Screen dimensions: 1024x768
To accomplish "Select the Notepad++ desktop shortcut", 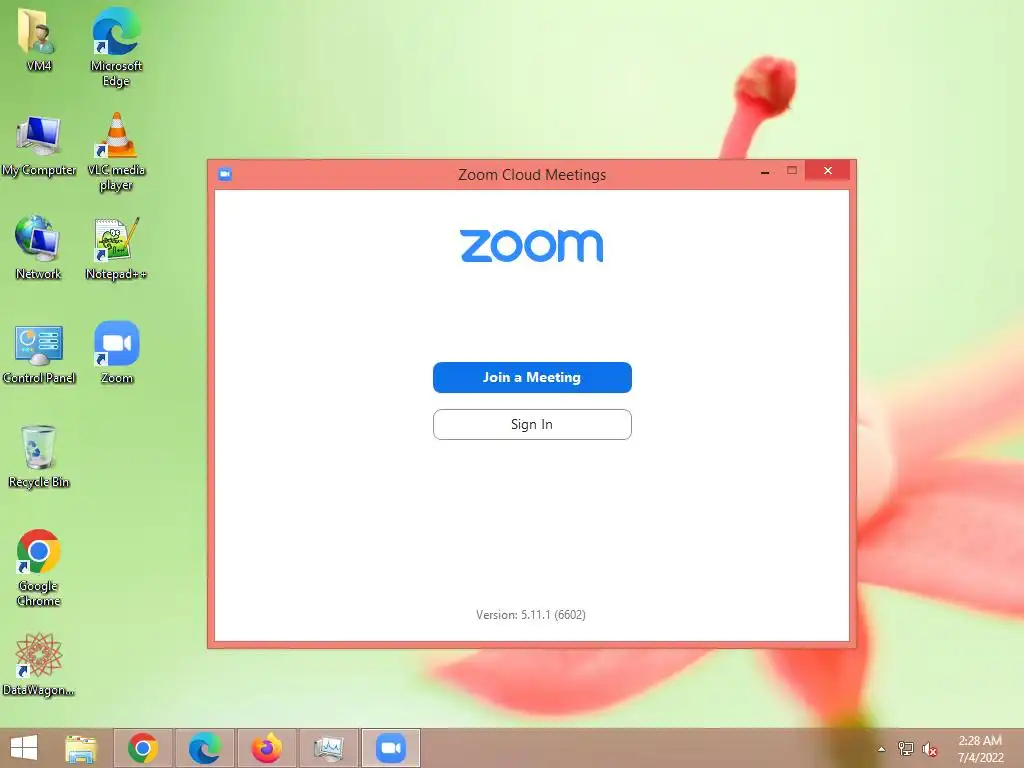I will pos(116,249).
